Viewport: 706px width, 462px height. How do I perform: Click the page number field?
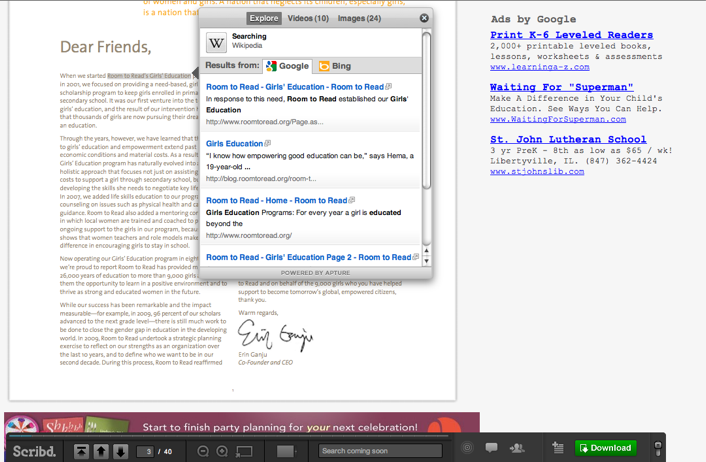145,451
